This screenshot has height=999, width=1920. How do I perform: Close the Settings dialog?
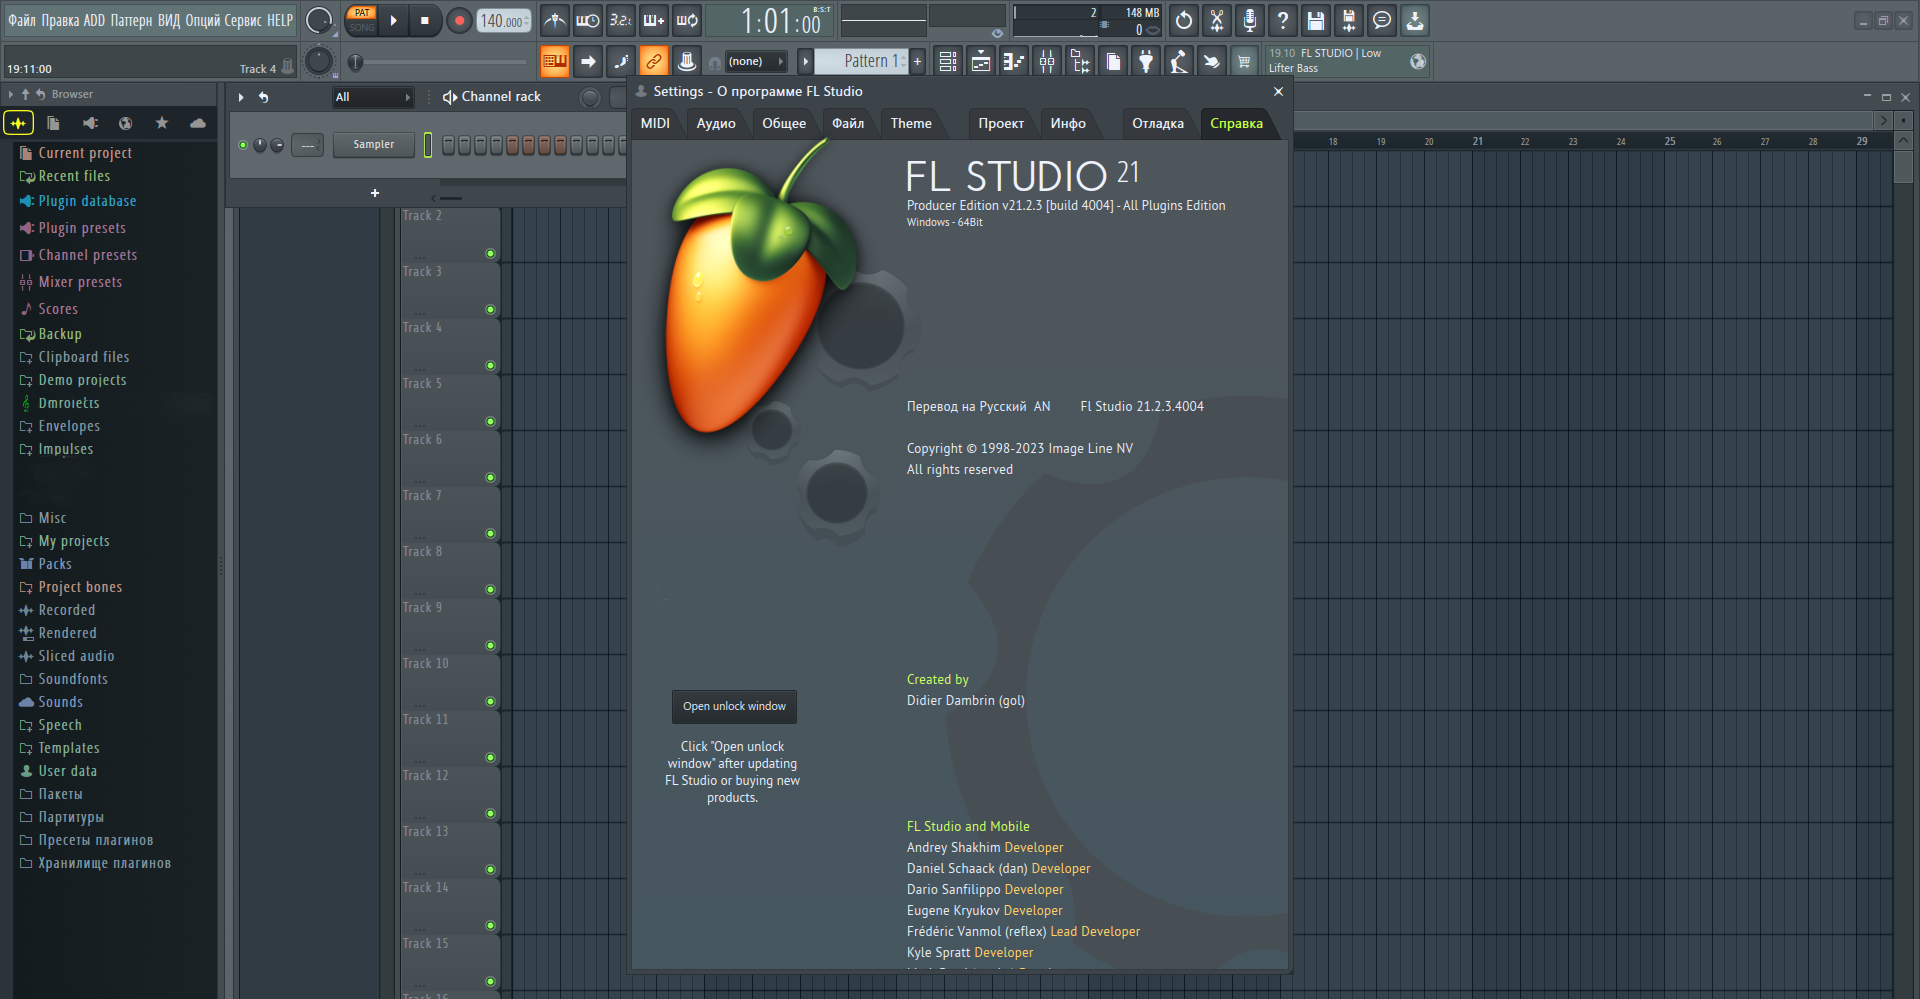pyautogui.click(x=1278, y=91)
